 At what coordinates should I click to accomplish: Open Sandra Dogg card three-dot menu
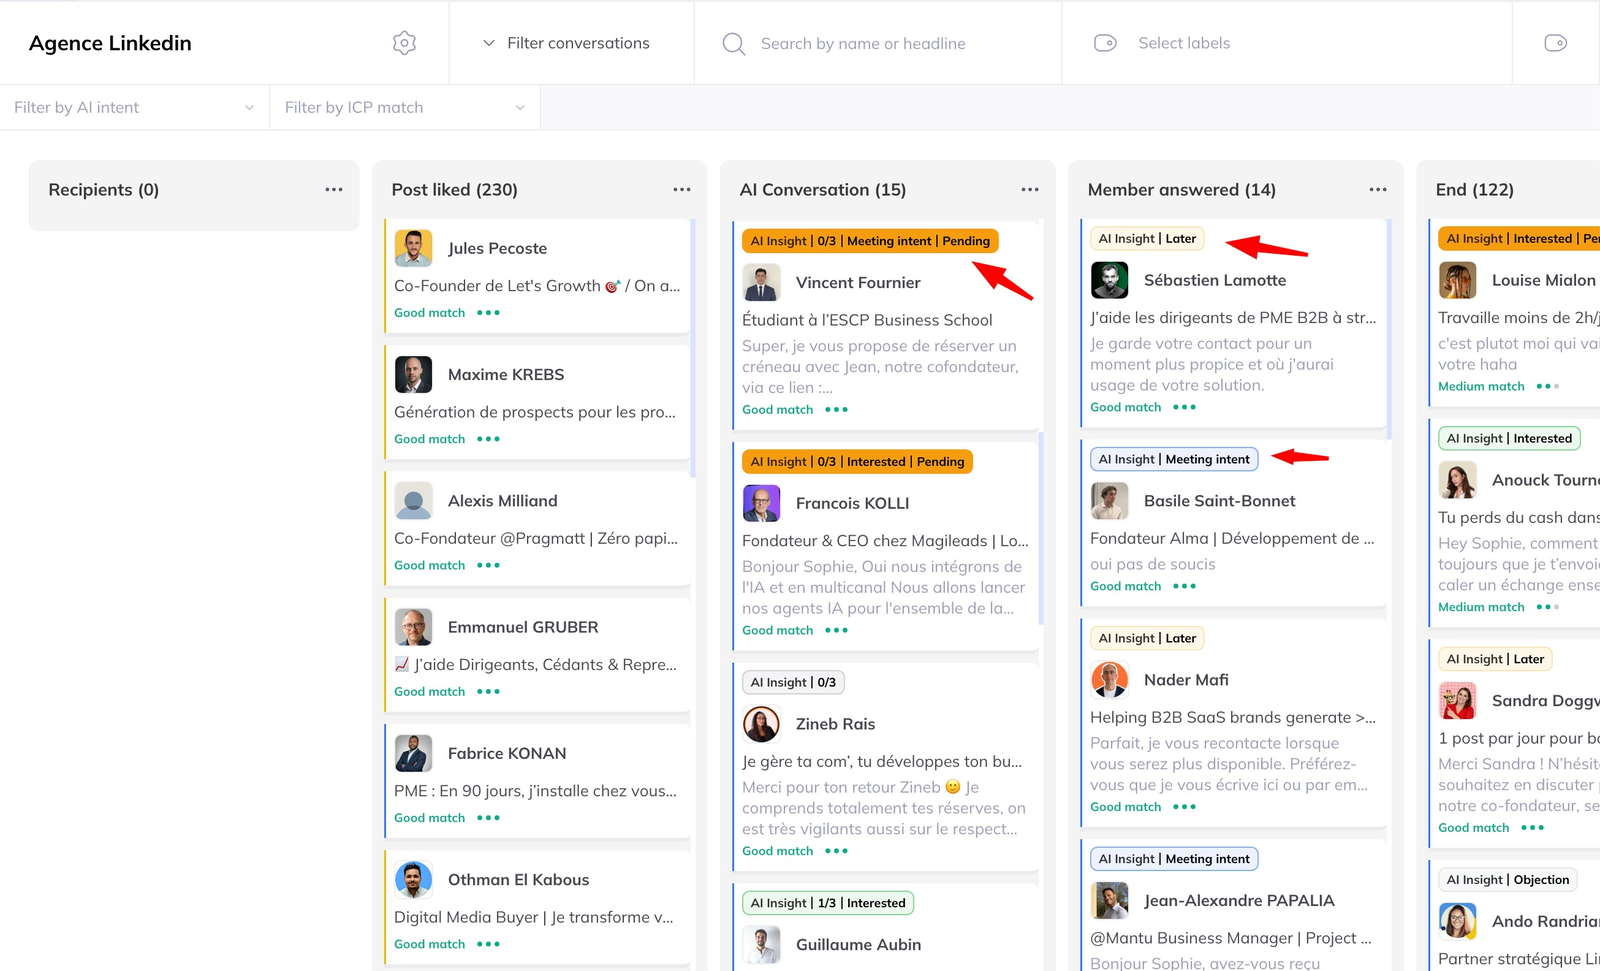click(x=1532, y=828)
